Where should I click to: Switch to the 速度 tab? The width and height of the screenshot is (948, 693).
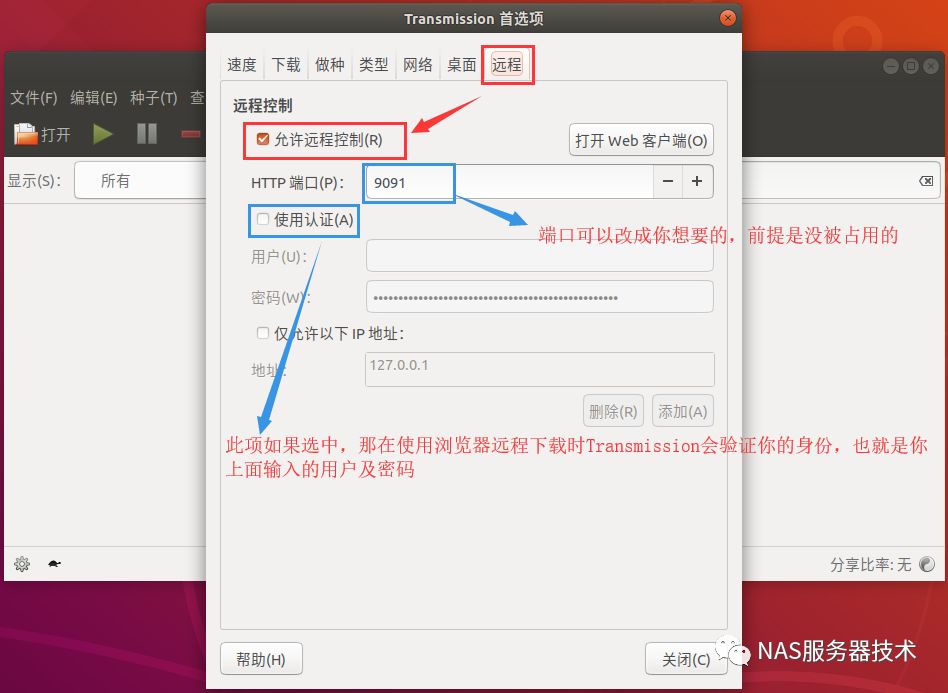tap(242, 65)
